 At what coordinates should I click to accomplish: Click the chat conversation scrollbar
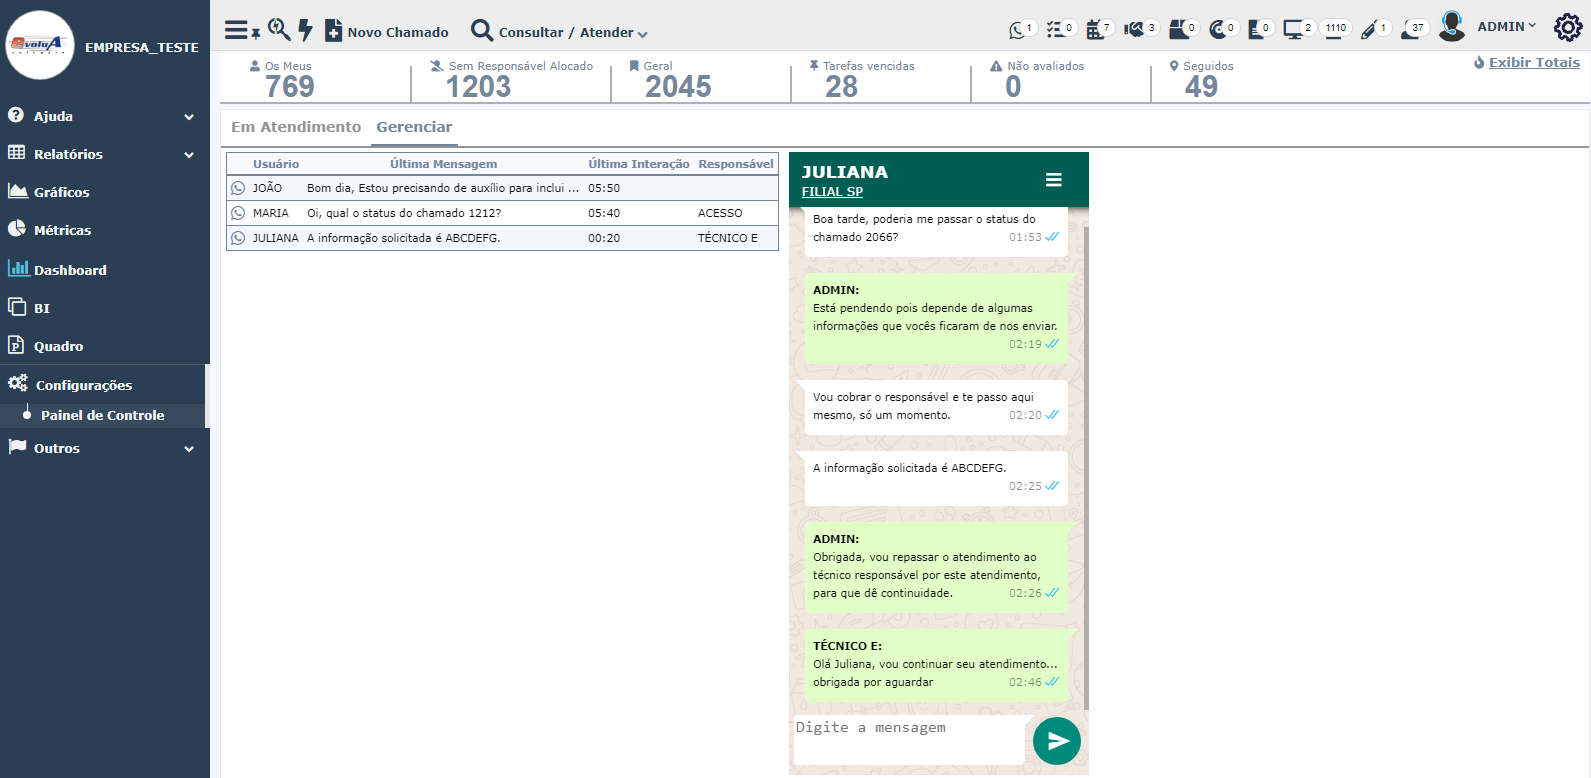pyautogui.click(x=1086, y=468)
